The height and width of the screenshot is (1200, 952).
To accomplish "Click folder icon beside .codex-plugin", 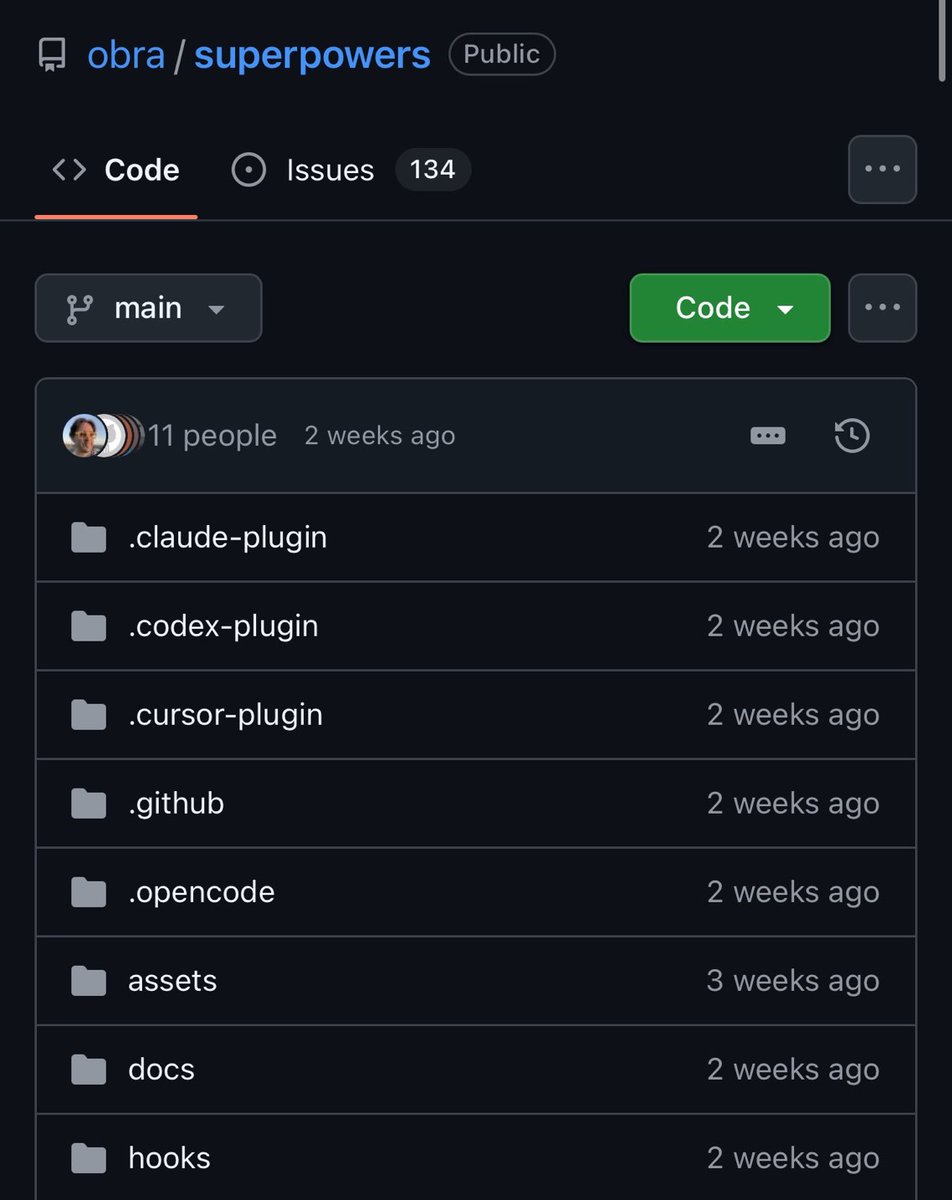I will [x=89, y=626].
